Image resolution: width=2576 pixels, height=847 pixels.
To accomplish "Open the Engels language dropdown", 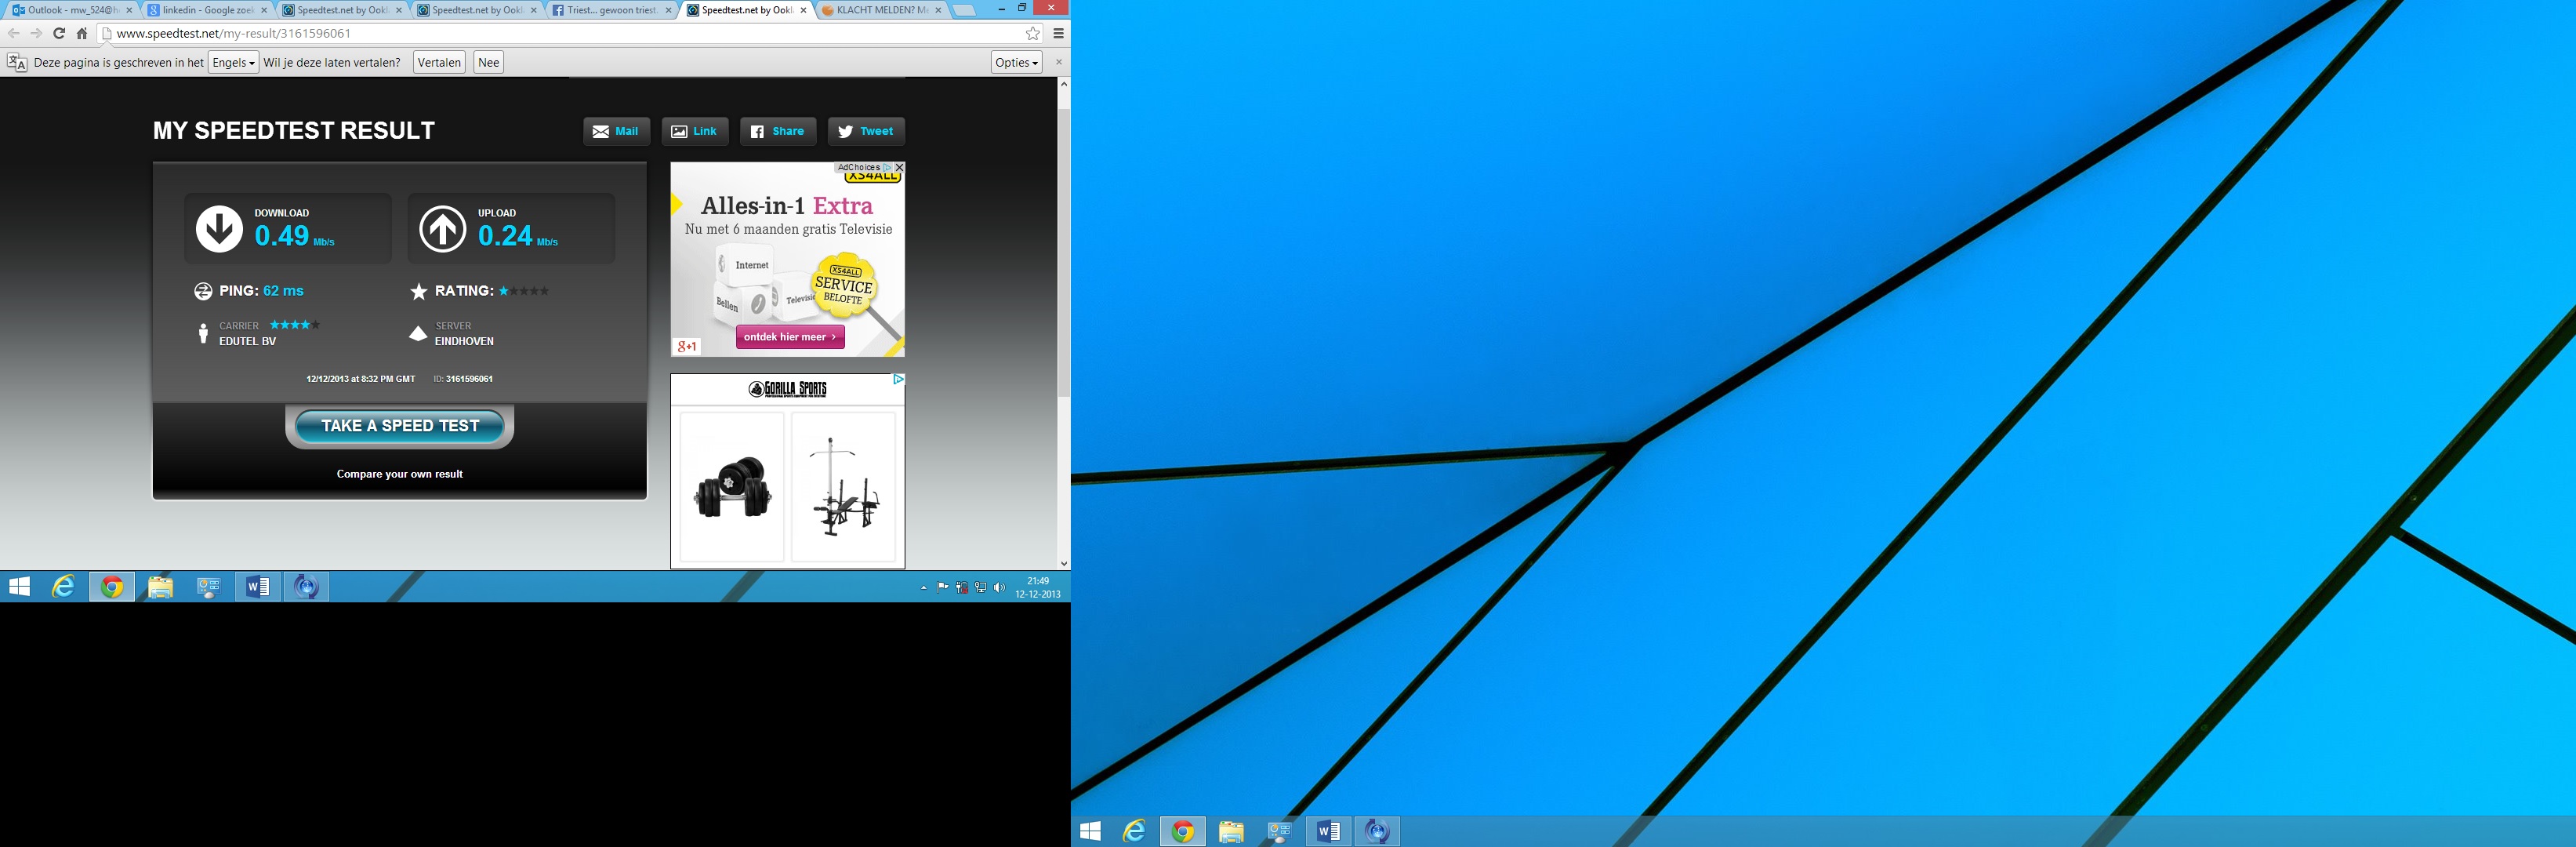I will tap(233, 62).
